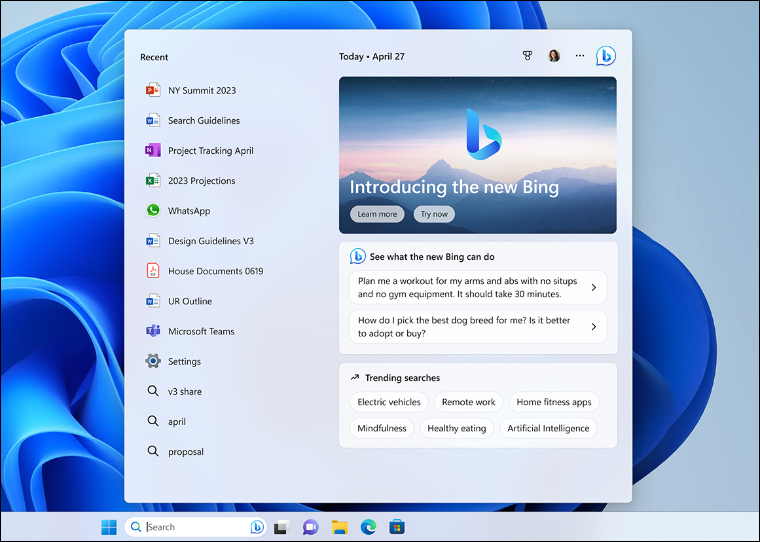The width and height of the screenshot is (760, 542).
Task: Click the Word icon next to UR Outline
Action: click(153, 301)
